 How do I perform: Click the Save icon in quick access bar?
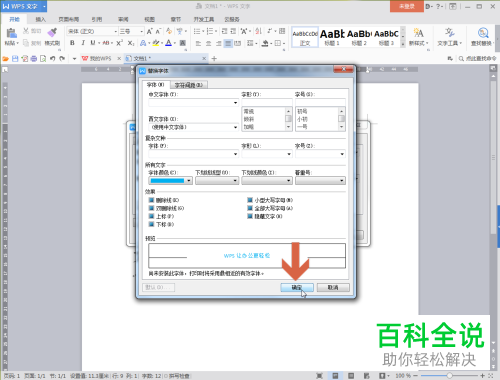[15, 59]
